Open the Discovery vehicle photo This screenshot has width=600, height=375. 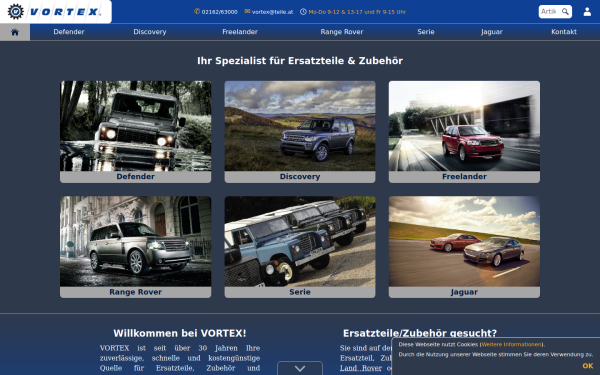pyautogui.click(x=300, y=126)
